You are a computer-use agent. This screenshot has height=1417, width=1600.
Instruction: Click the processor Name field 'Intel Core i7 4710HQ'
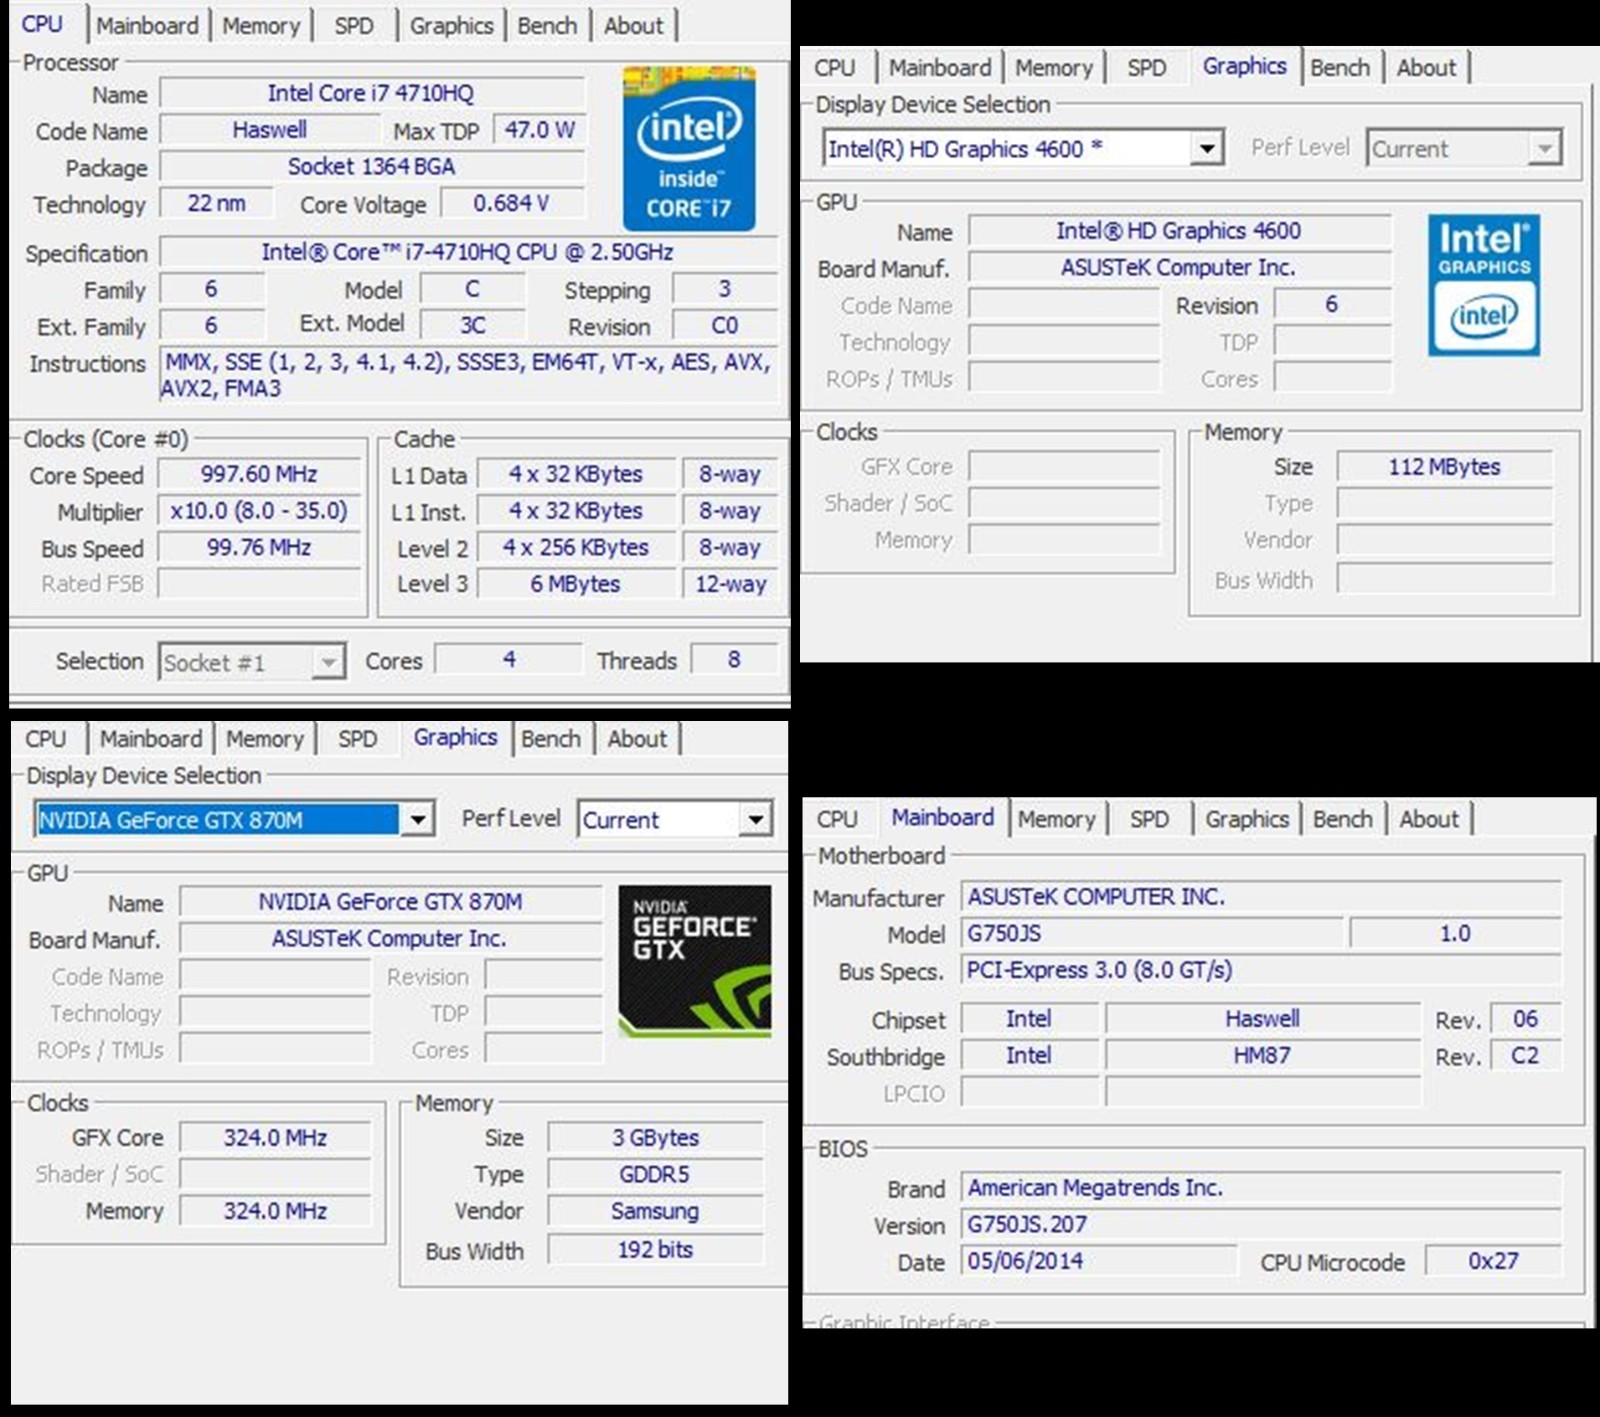pos(372,93)
